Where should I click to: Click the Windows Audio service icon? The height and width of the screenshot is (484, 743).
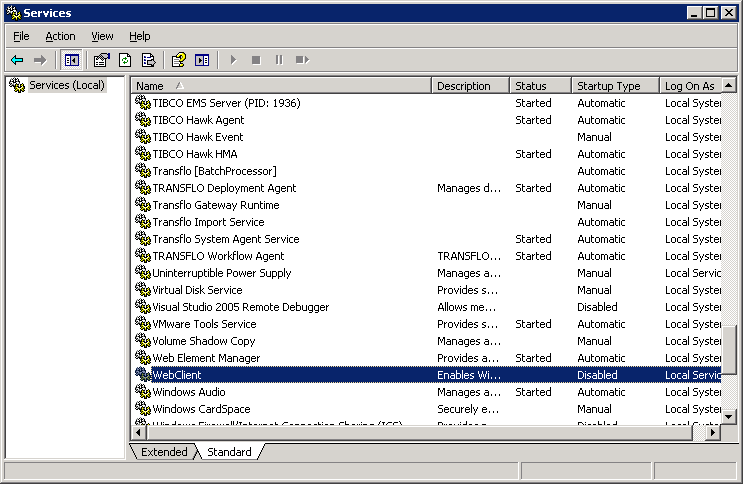[x=143, y=392]
